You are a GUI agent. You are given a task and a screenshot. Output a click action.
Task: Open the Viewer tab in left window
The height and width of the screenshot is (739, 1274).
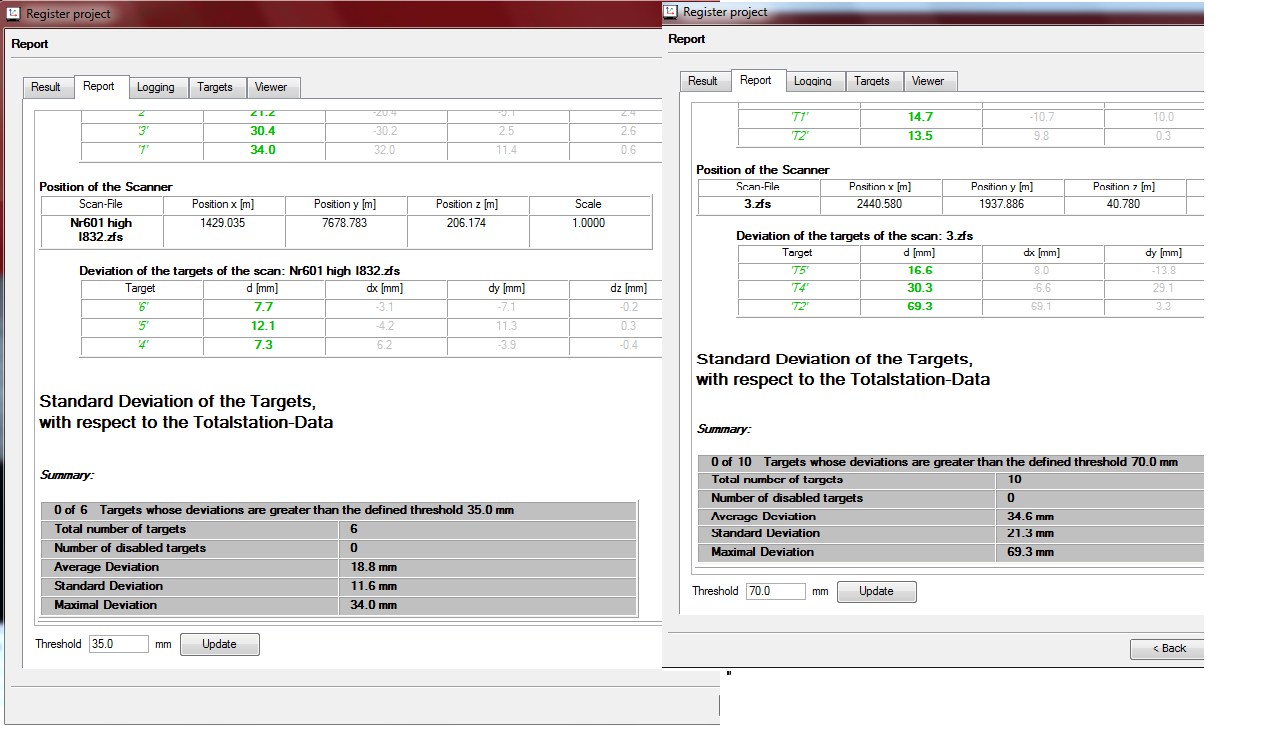coord(271,87)
